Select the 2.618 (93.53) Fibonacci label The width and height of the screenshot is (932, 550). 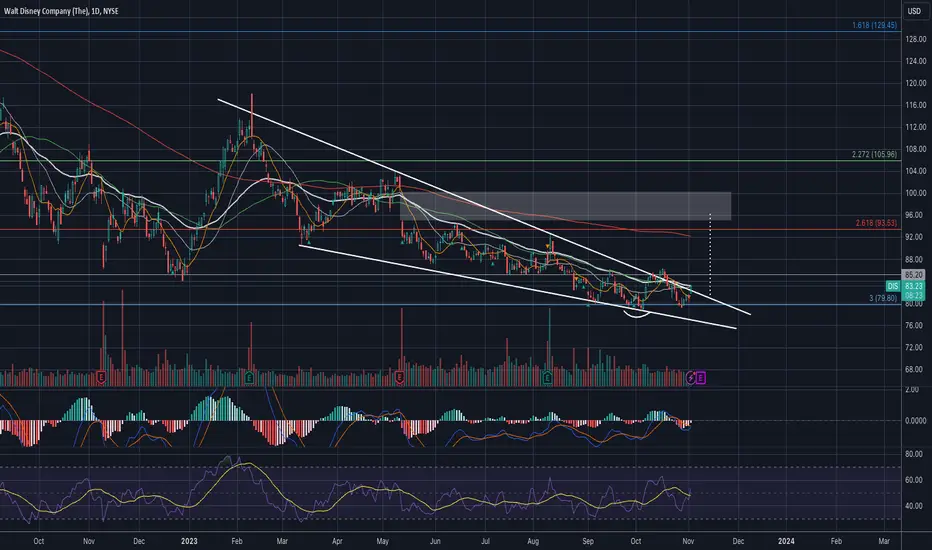click(876, 223)
